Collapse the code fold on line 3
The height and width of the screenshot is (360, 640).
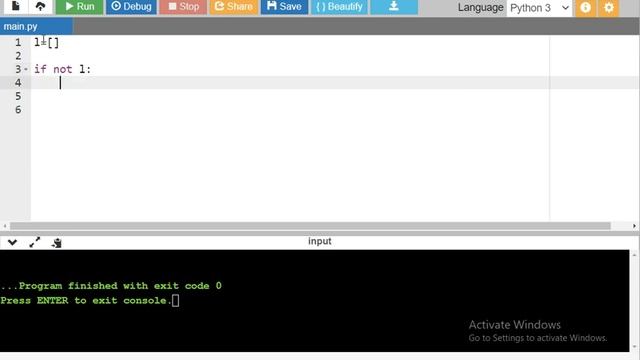(x=26, y=69)
